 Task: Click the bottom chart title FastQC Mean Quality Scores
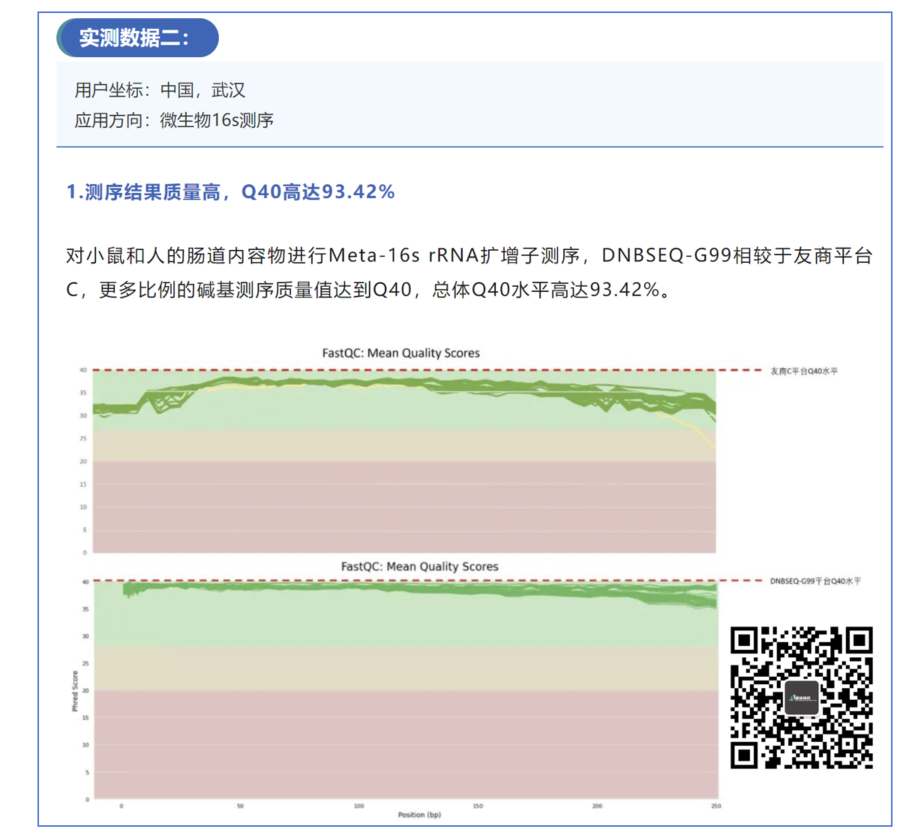[419, 566]
